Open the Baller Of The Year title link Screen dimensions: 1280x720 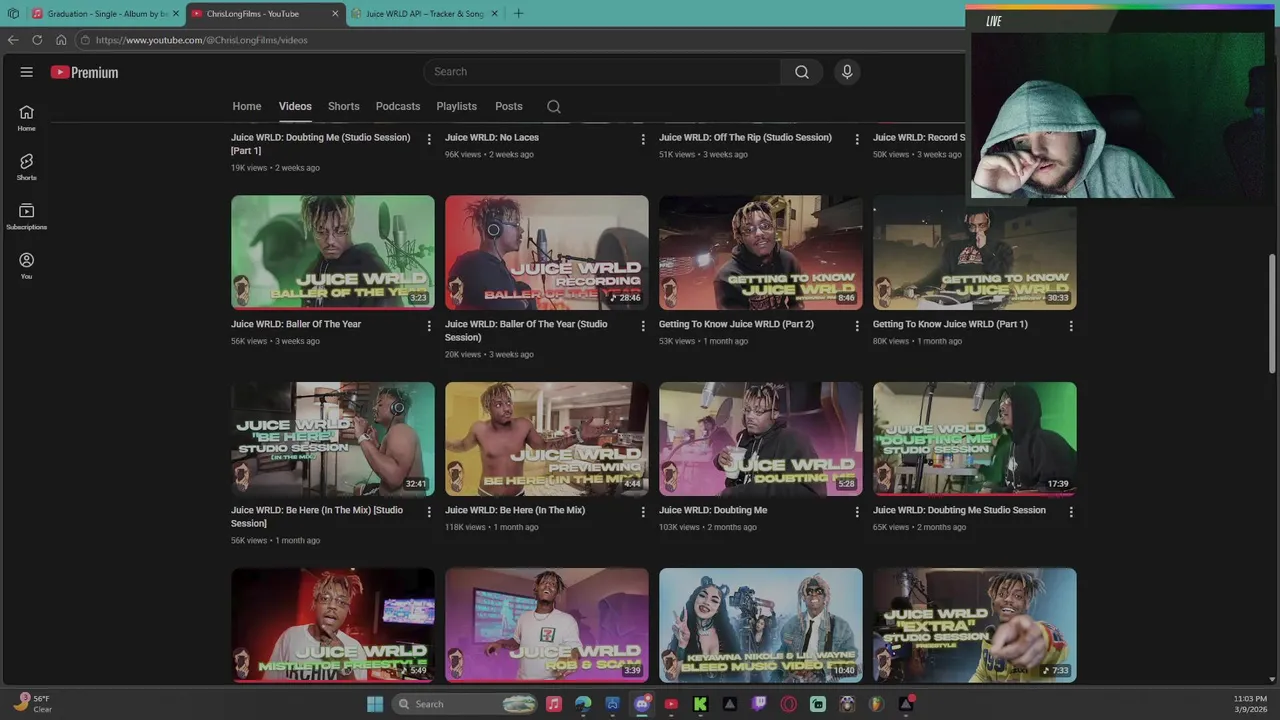296,324
